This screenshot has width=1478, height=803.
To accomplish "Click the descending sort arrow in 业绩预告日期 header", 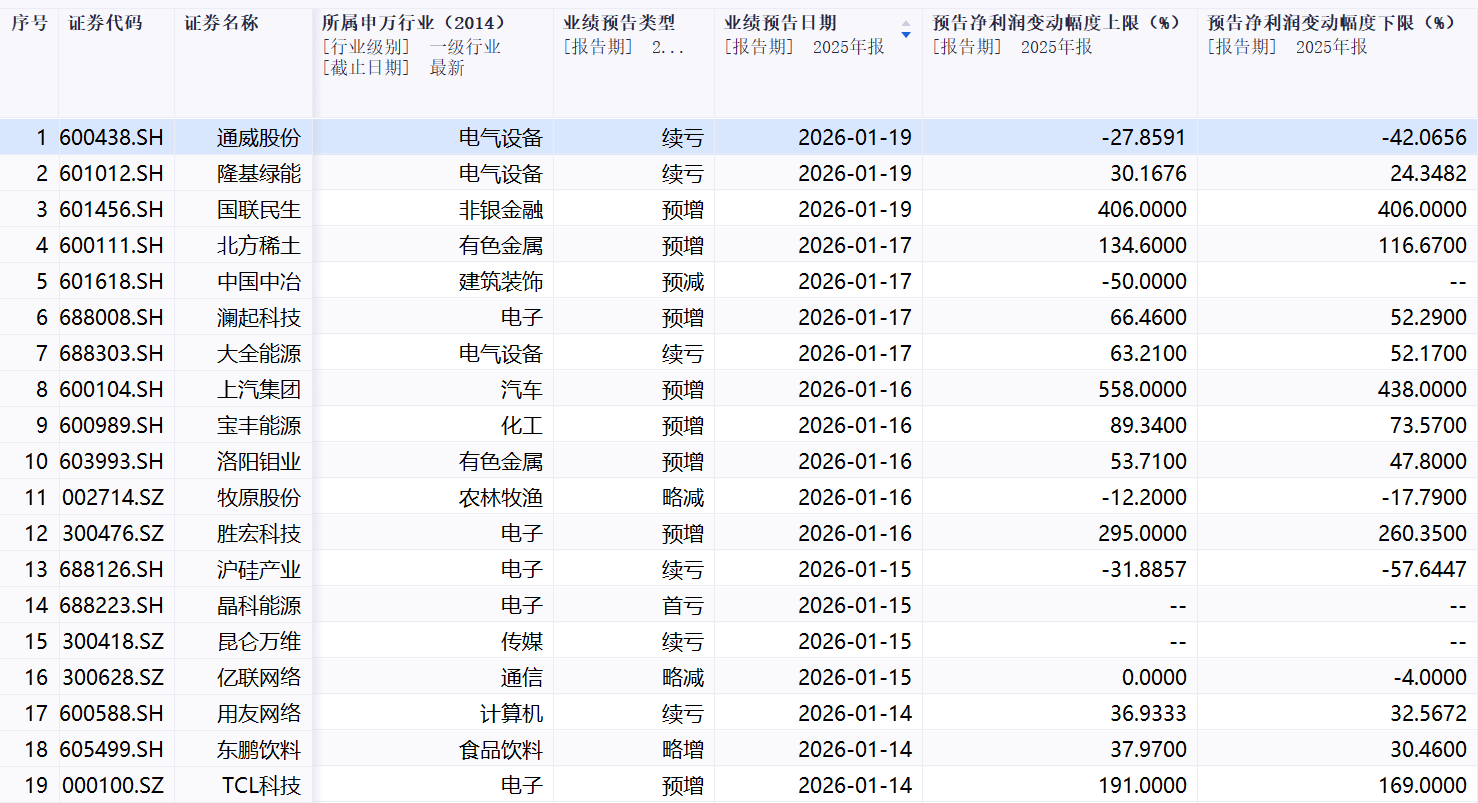I will pyautogui.click(x=906, y=36).
